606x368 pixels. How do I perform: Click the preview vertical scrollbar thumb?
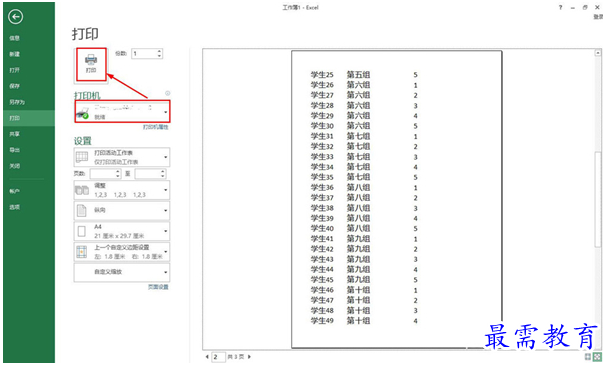[598, 199]
